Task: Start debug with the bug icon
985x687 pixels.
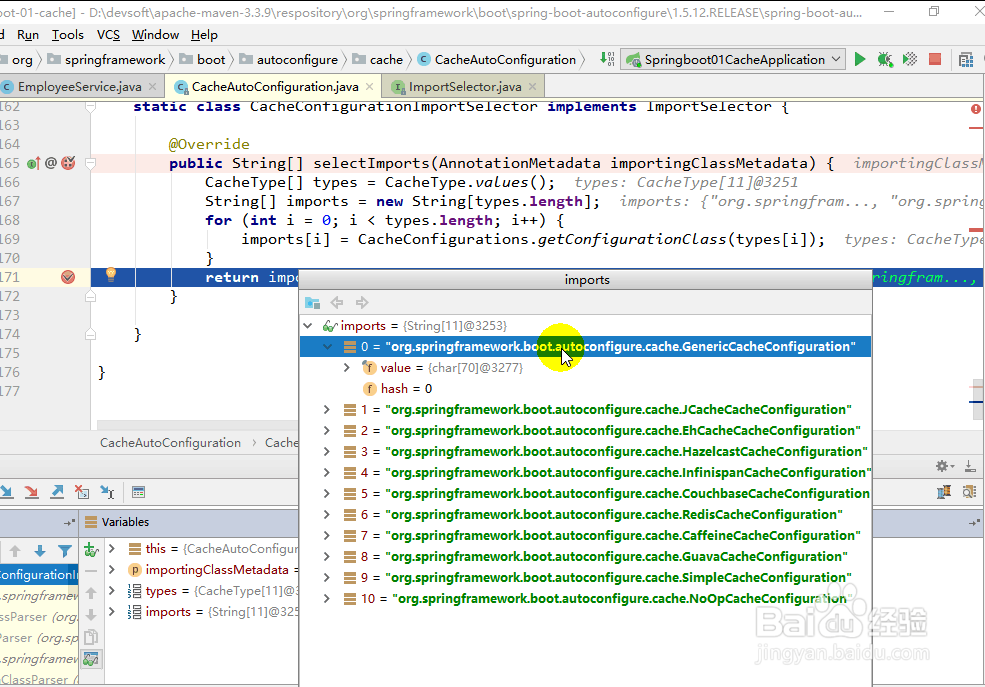Action: tap(885, 60)
